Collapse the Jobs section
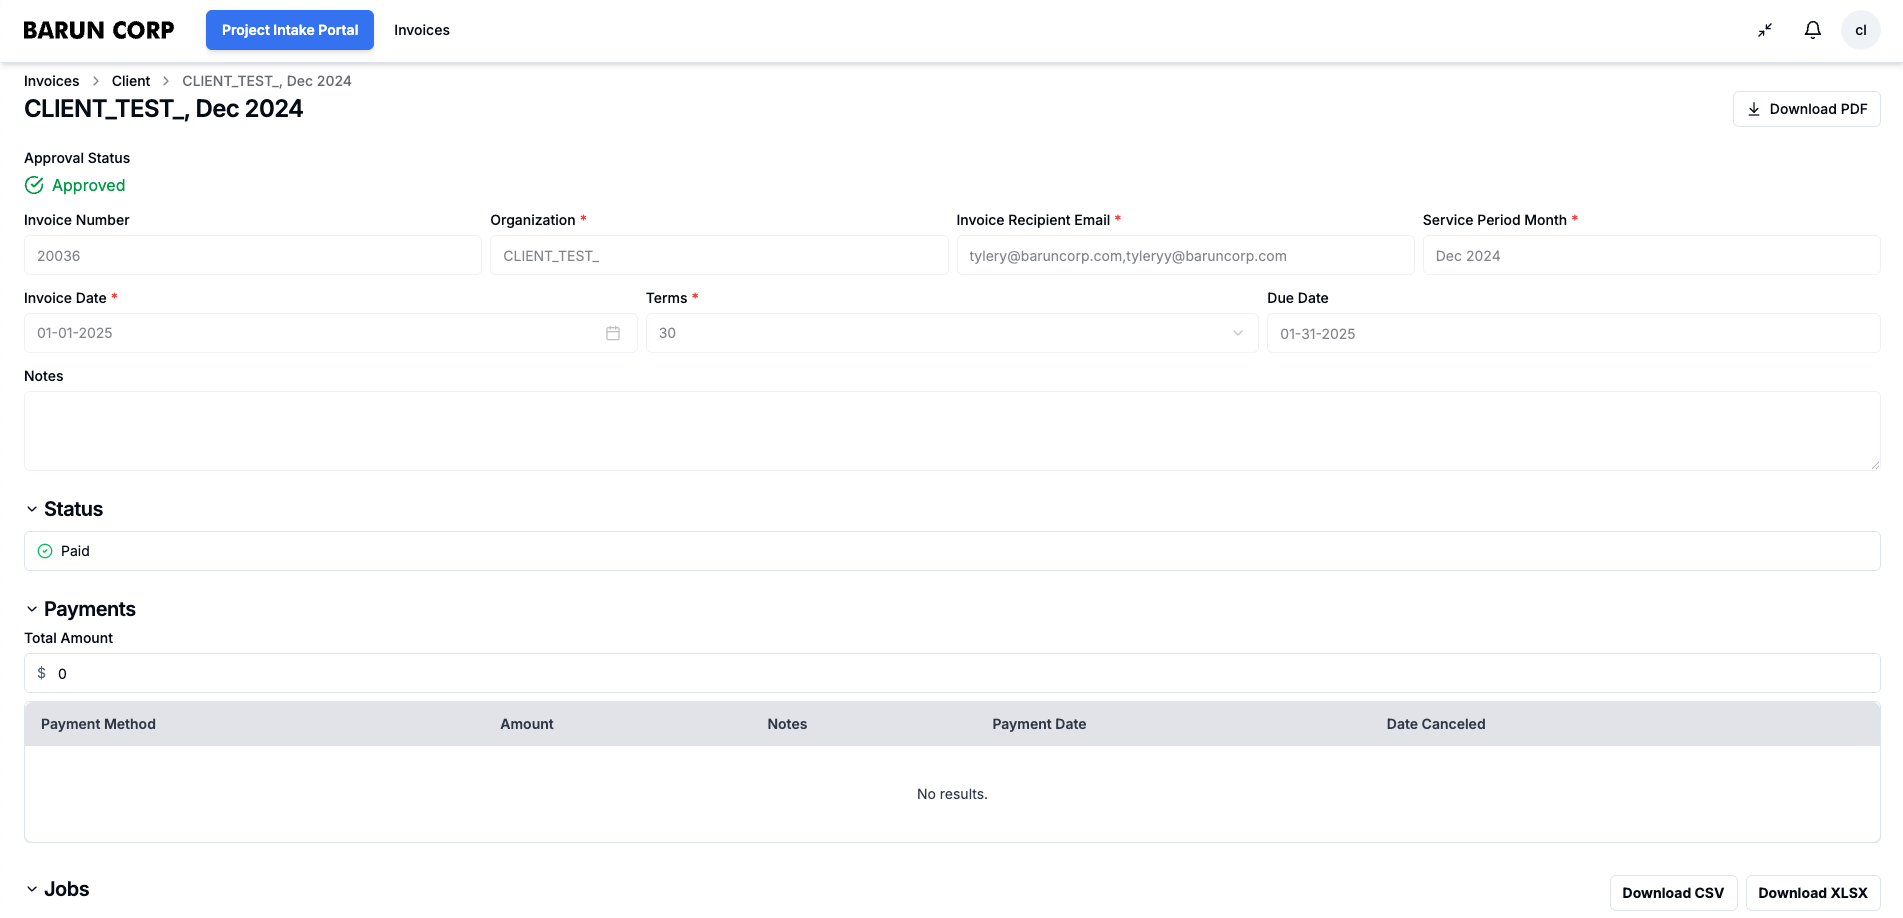This screenshot has width=1903, height=918. tap(32, 889)
